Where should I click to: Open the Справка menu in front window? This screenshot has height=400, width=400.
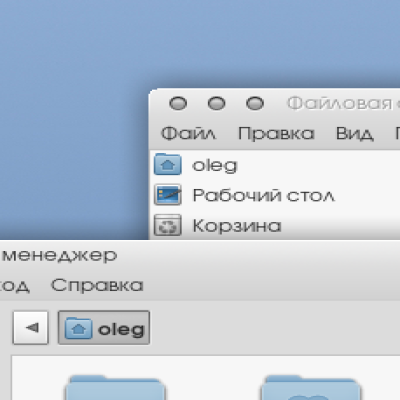tap(97, 285)
